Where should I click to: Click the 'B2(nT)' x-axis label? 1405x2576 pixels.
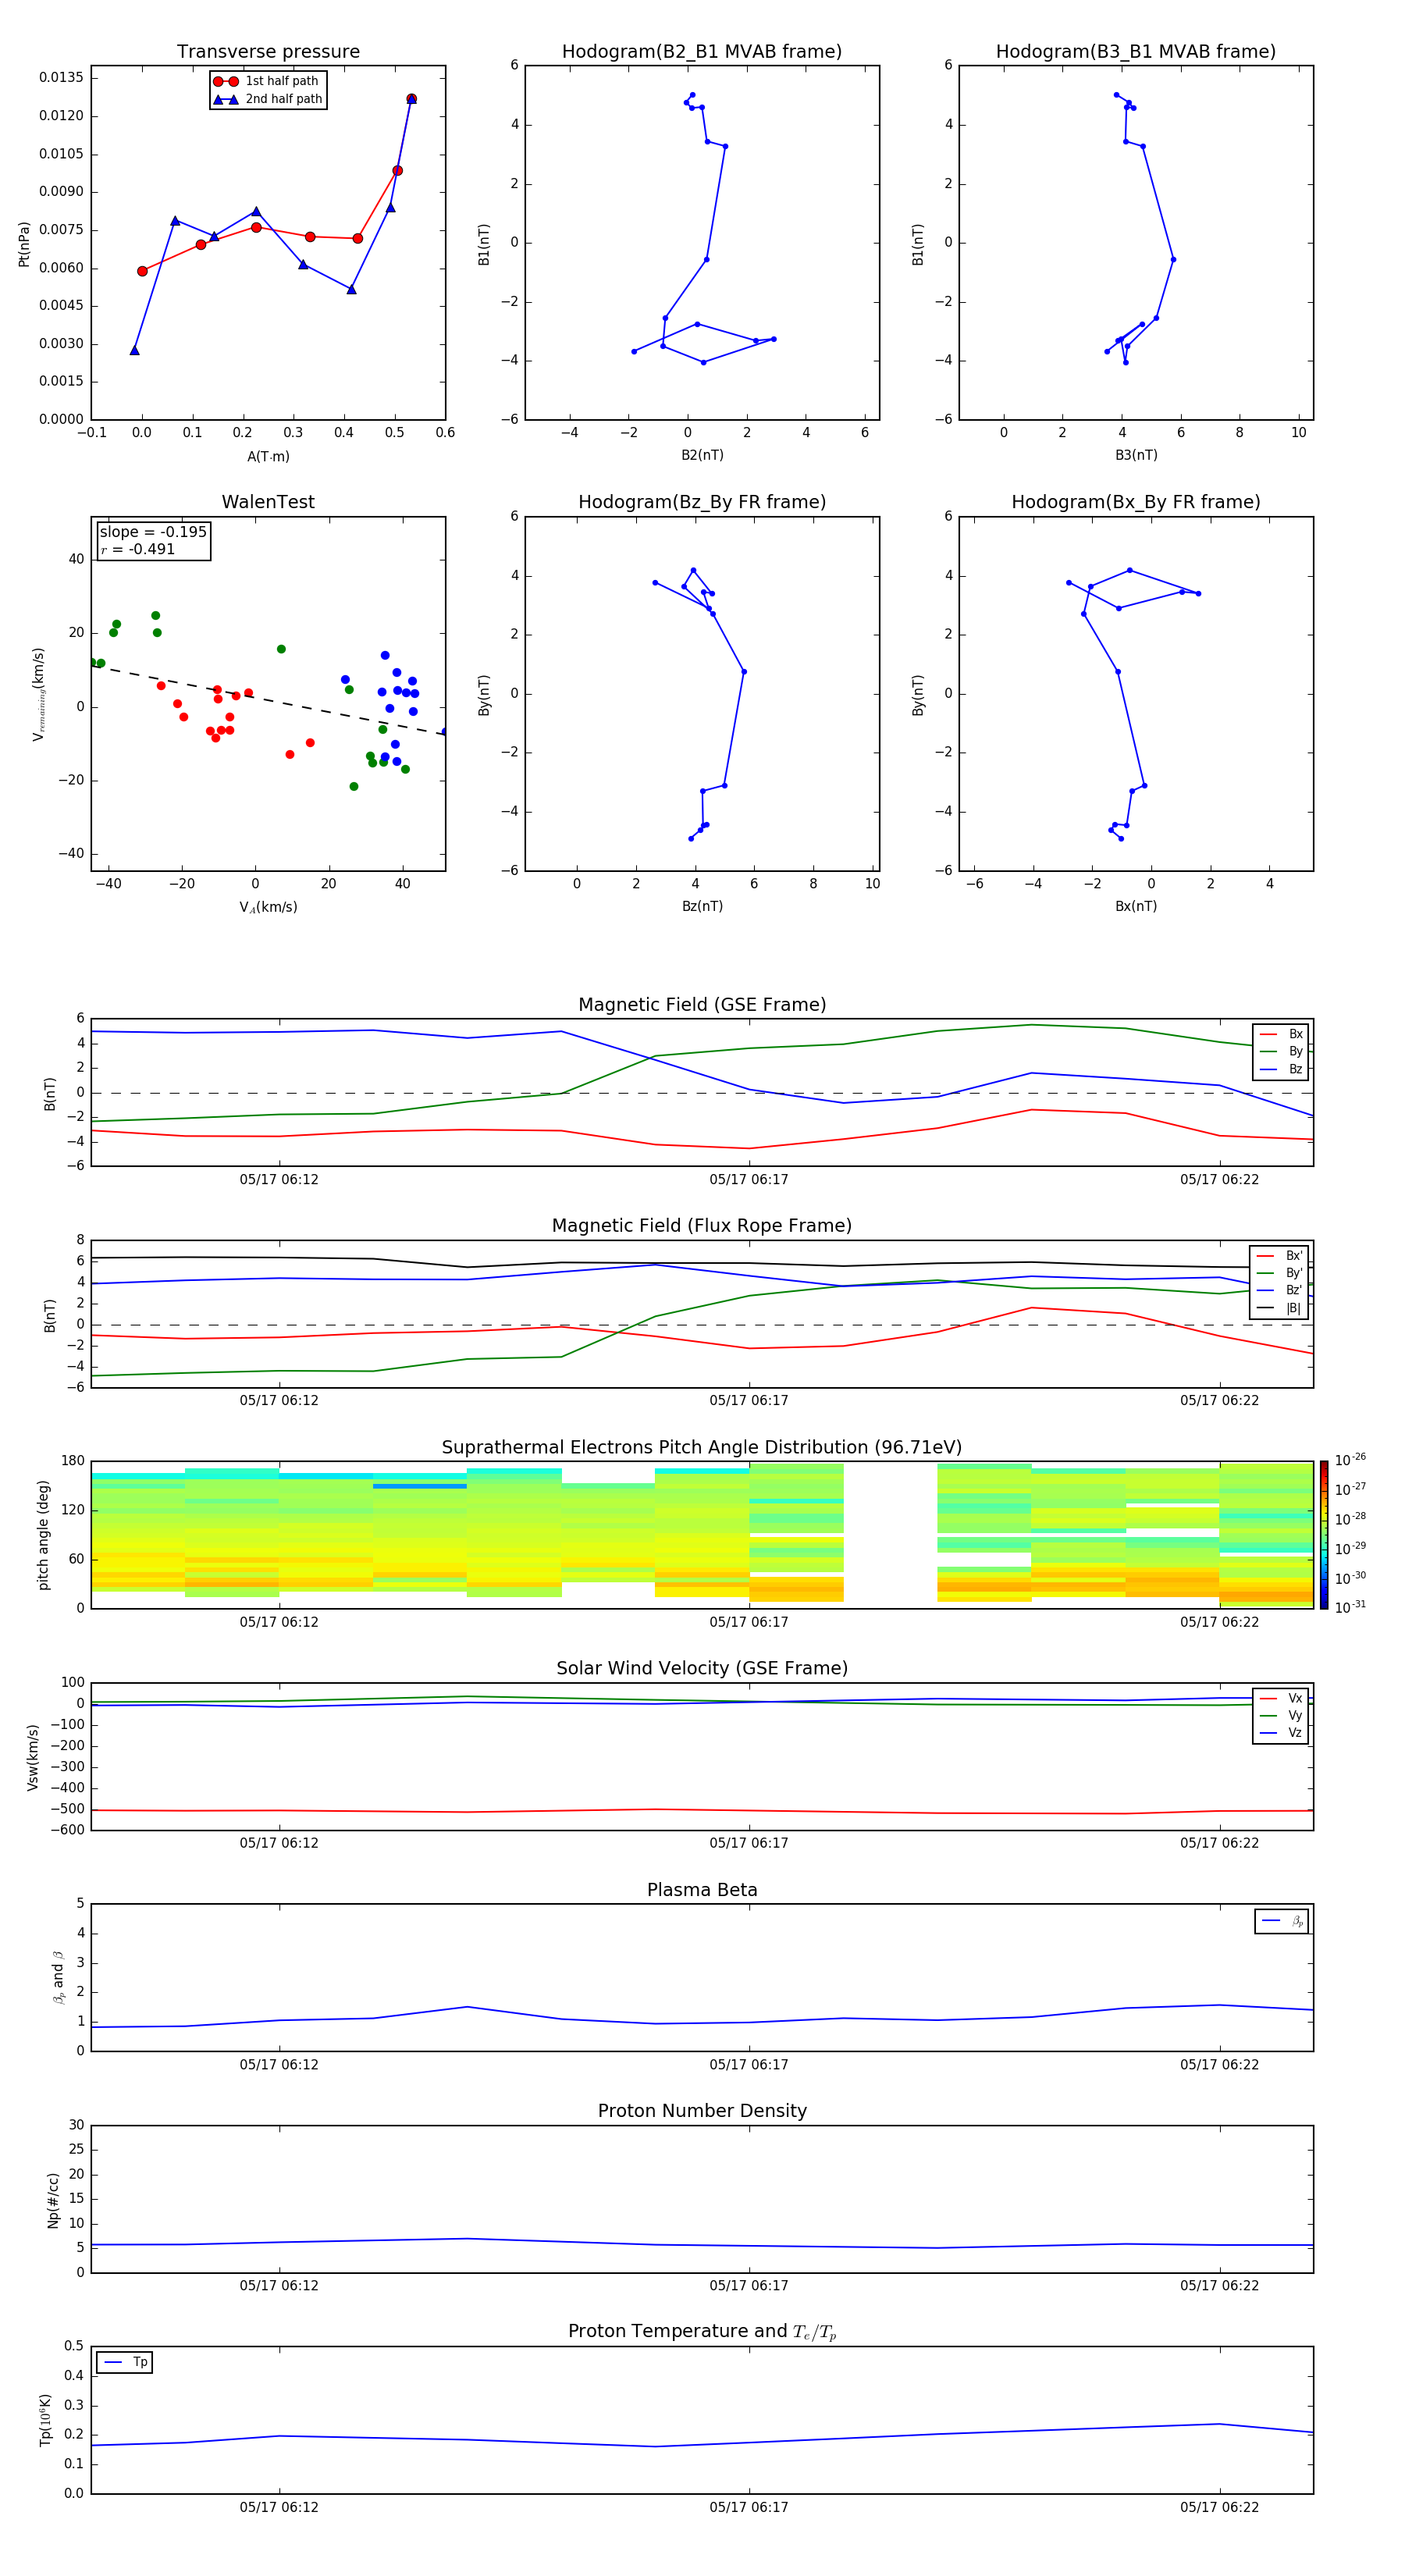[702, 455]
